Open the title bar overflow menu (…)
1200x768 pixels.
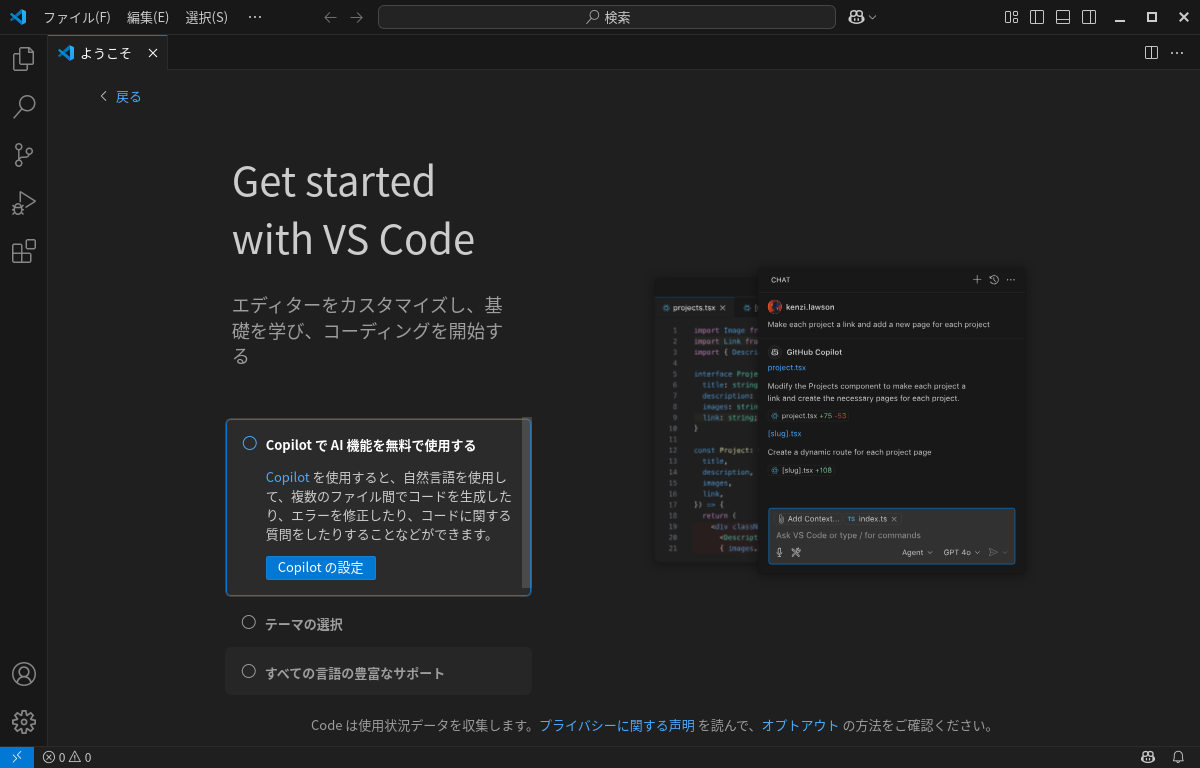pos(255,17)
